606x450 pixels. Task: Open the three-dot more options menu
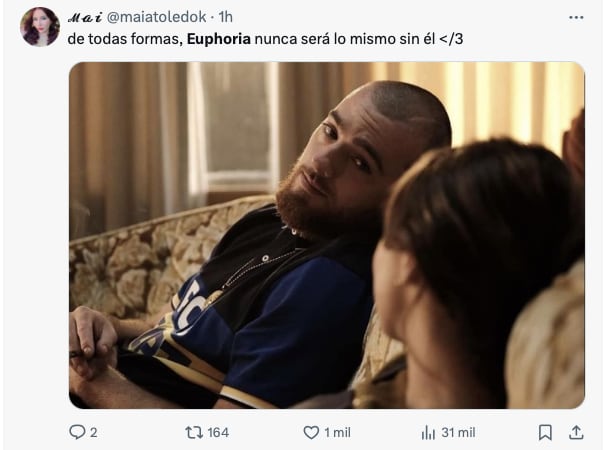pyautogui.click(x=576, y=17)
